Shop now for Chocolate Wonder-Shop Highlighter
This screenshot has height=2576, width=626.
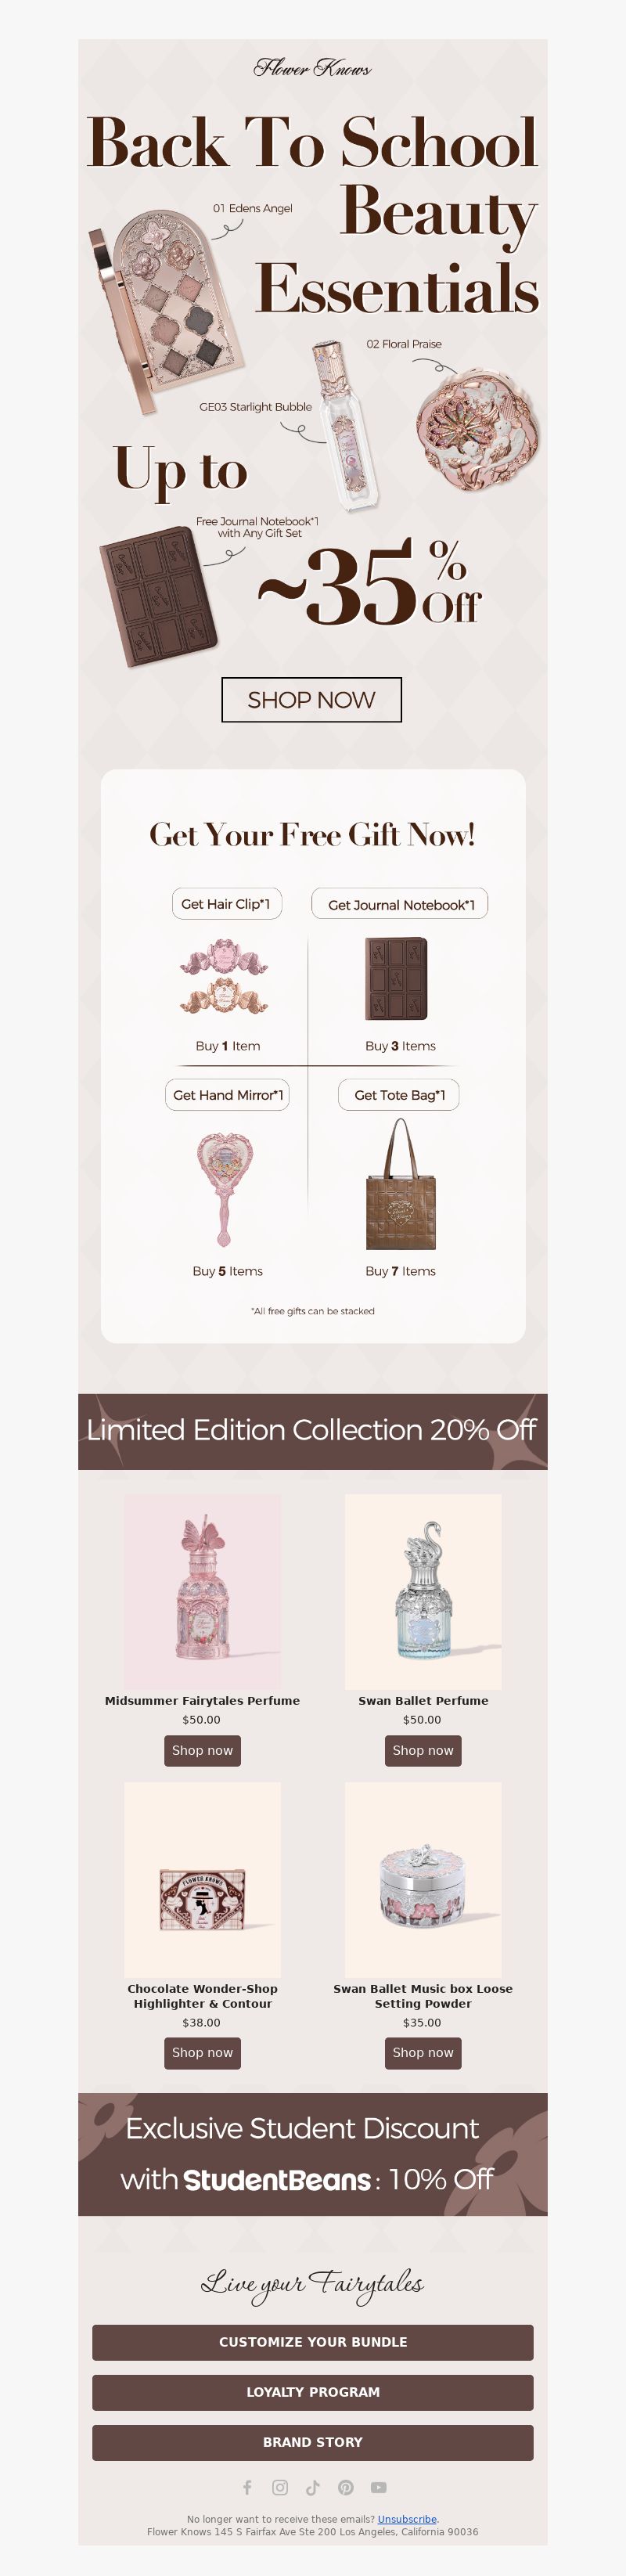coord(202,2053)
